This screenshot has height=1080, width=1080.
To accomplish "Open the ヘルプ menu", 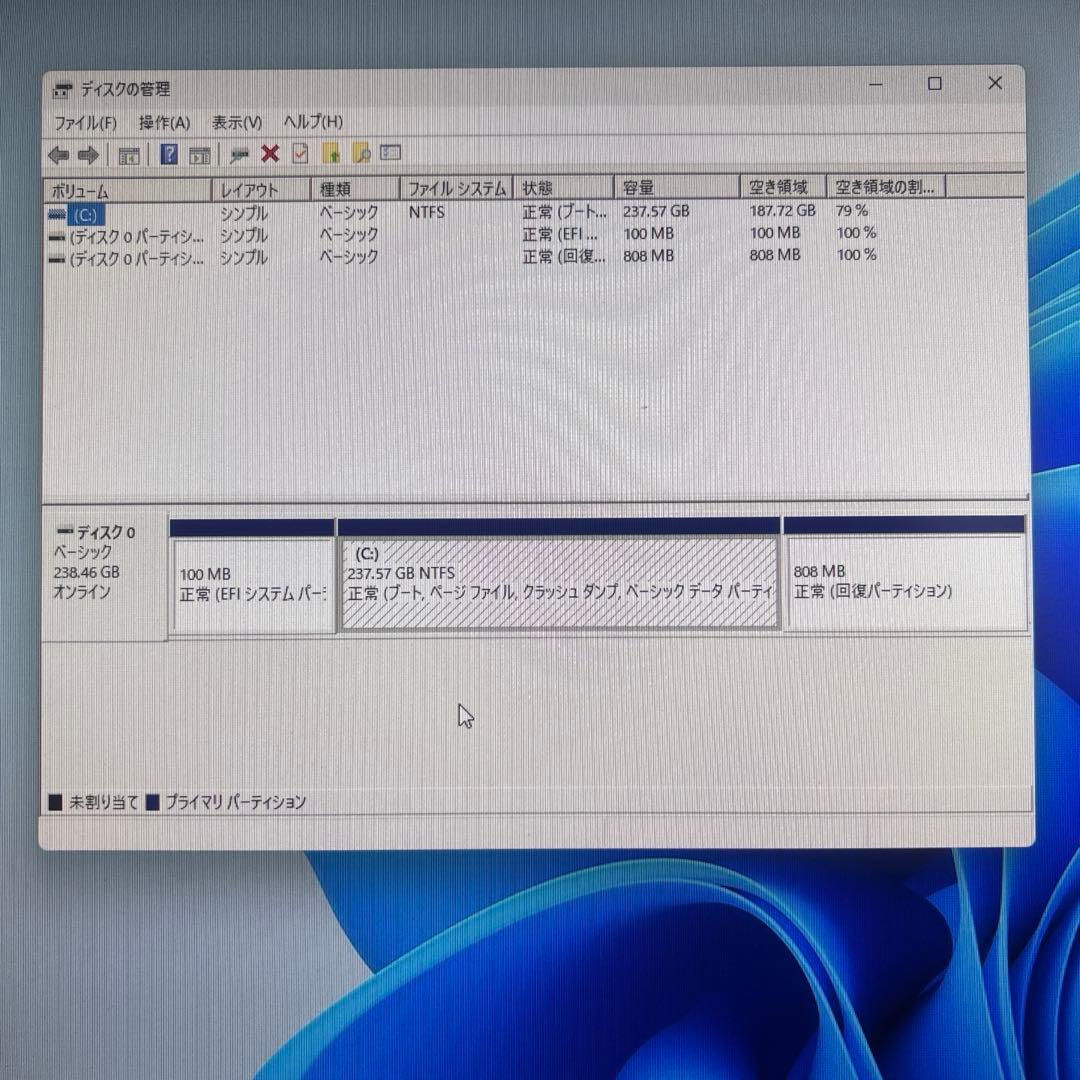I will pos(312,122).
